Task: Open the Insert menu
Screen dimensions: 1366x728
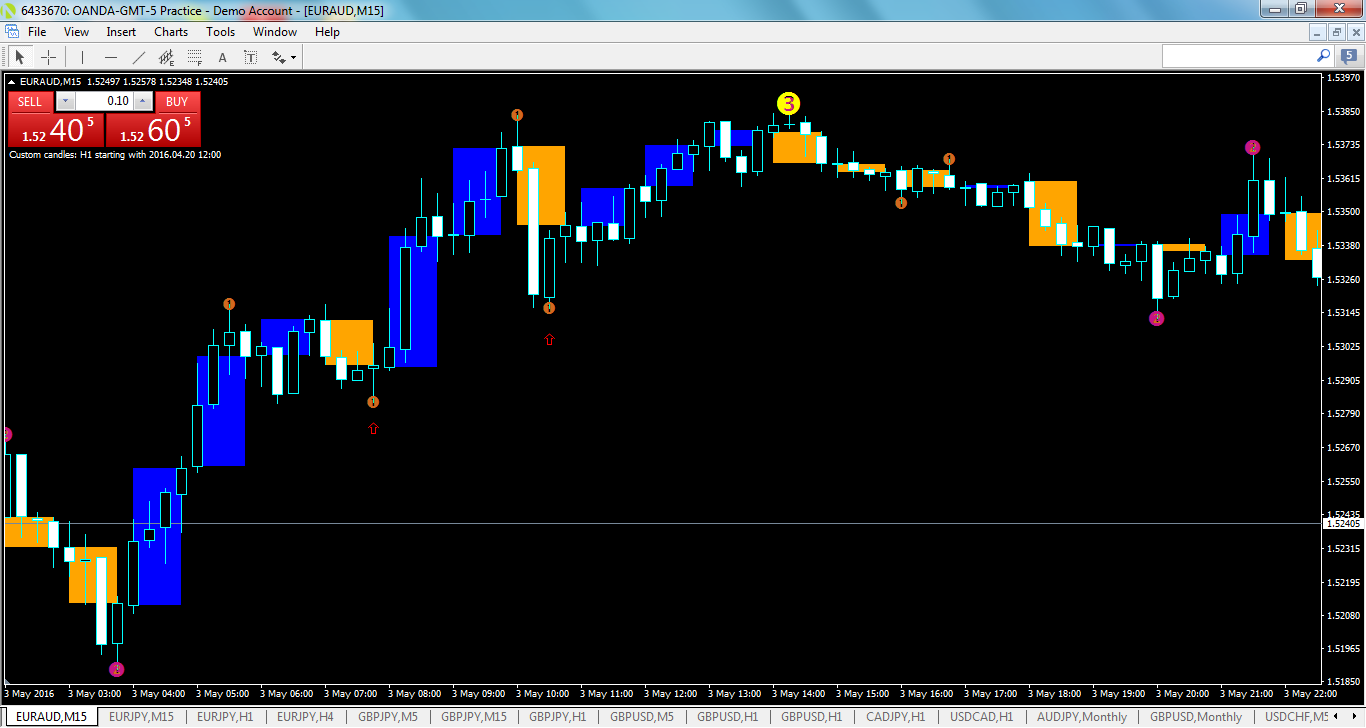Action: pos(120,31)
